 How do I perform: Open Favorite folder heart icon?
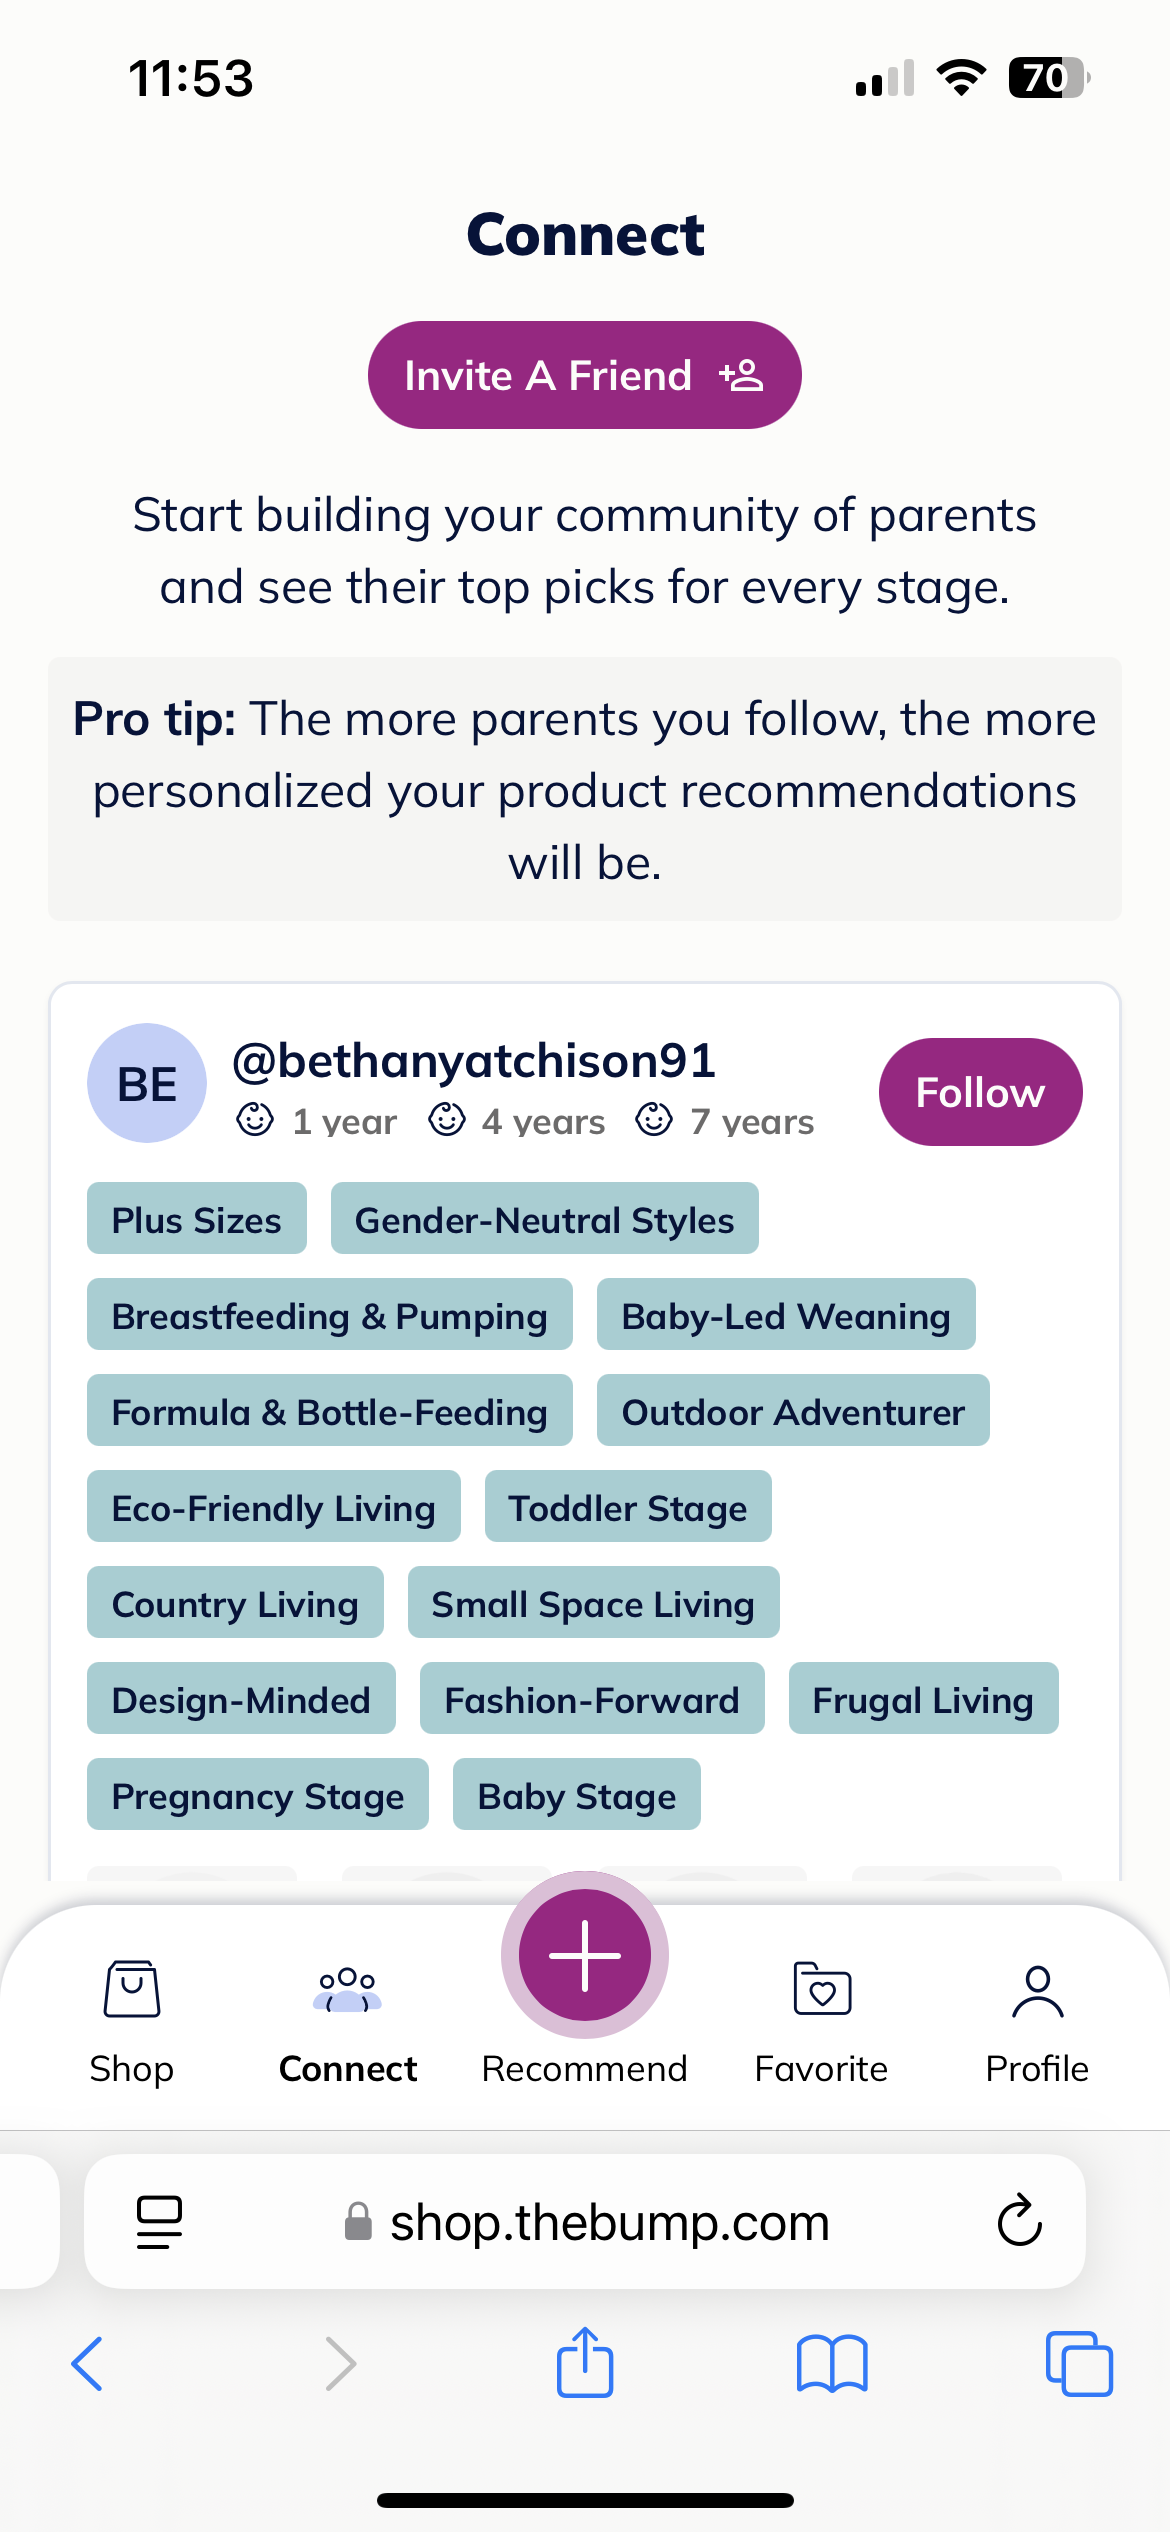click(821, 1990)
